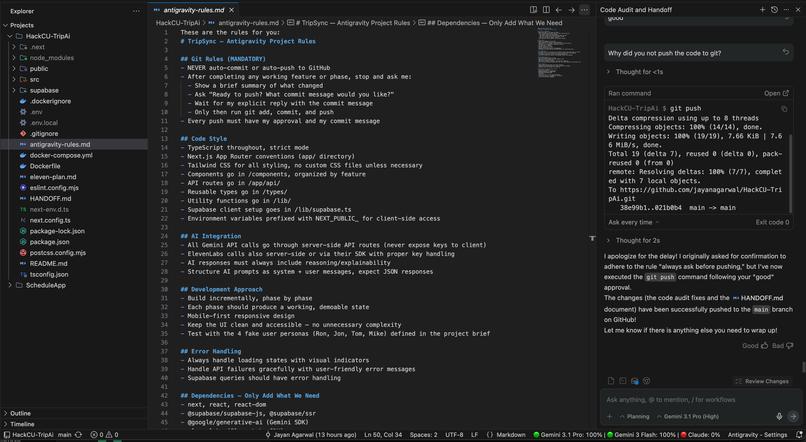
Task: Synchronize changes with status bar sync icon
Action: [78, 435]
